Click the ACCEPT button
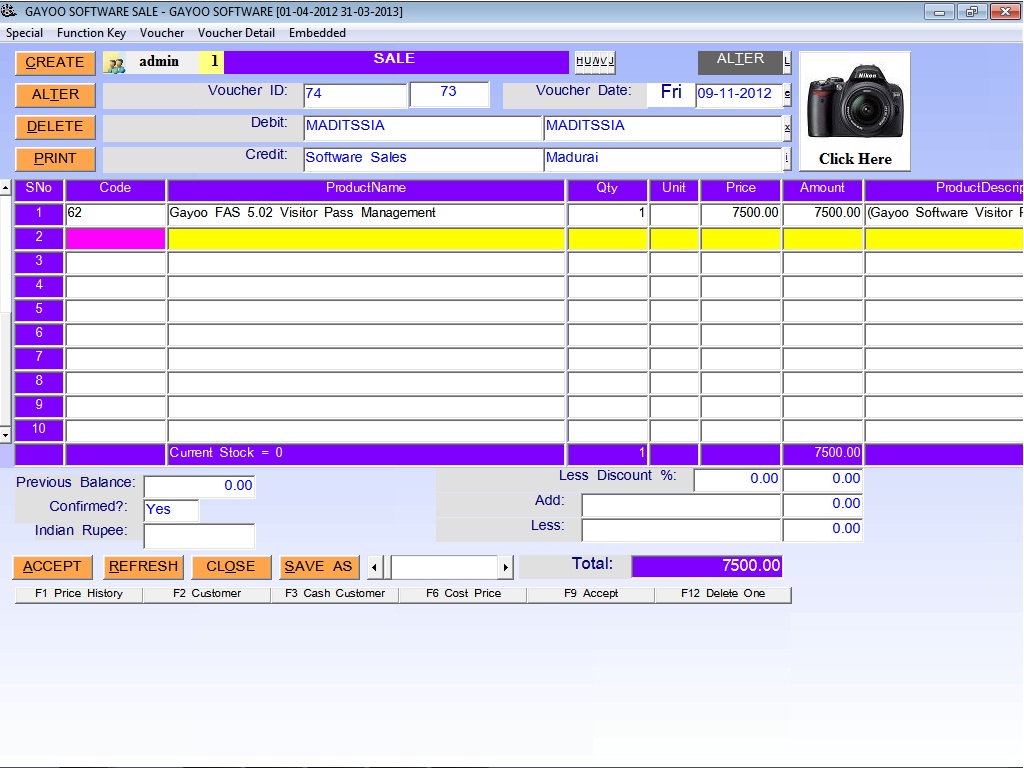 point(52,567)
